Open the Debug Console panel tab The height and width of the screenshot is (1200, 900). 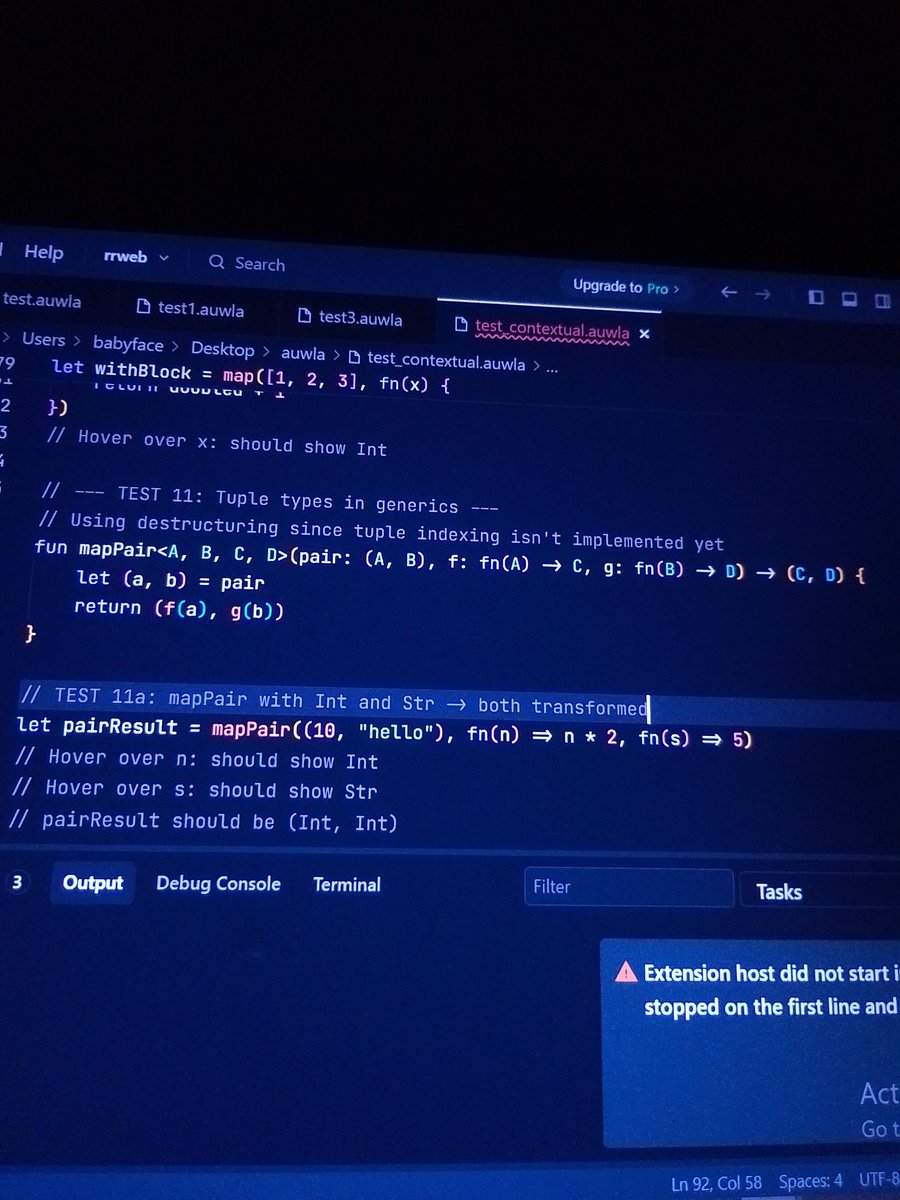click(x=218, y=884)
